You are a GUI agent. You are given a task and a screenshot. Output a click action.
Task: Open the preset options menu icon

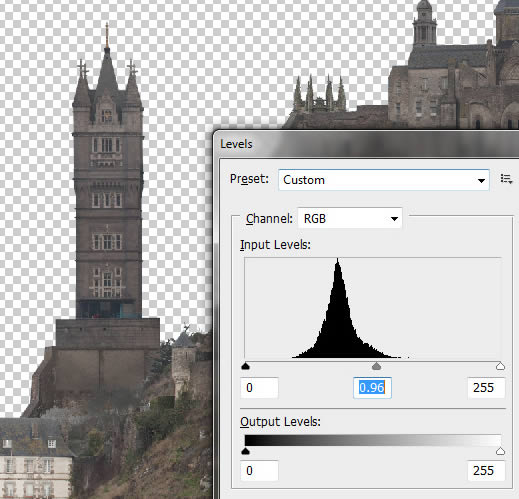pos(506,179)
